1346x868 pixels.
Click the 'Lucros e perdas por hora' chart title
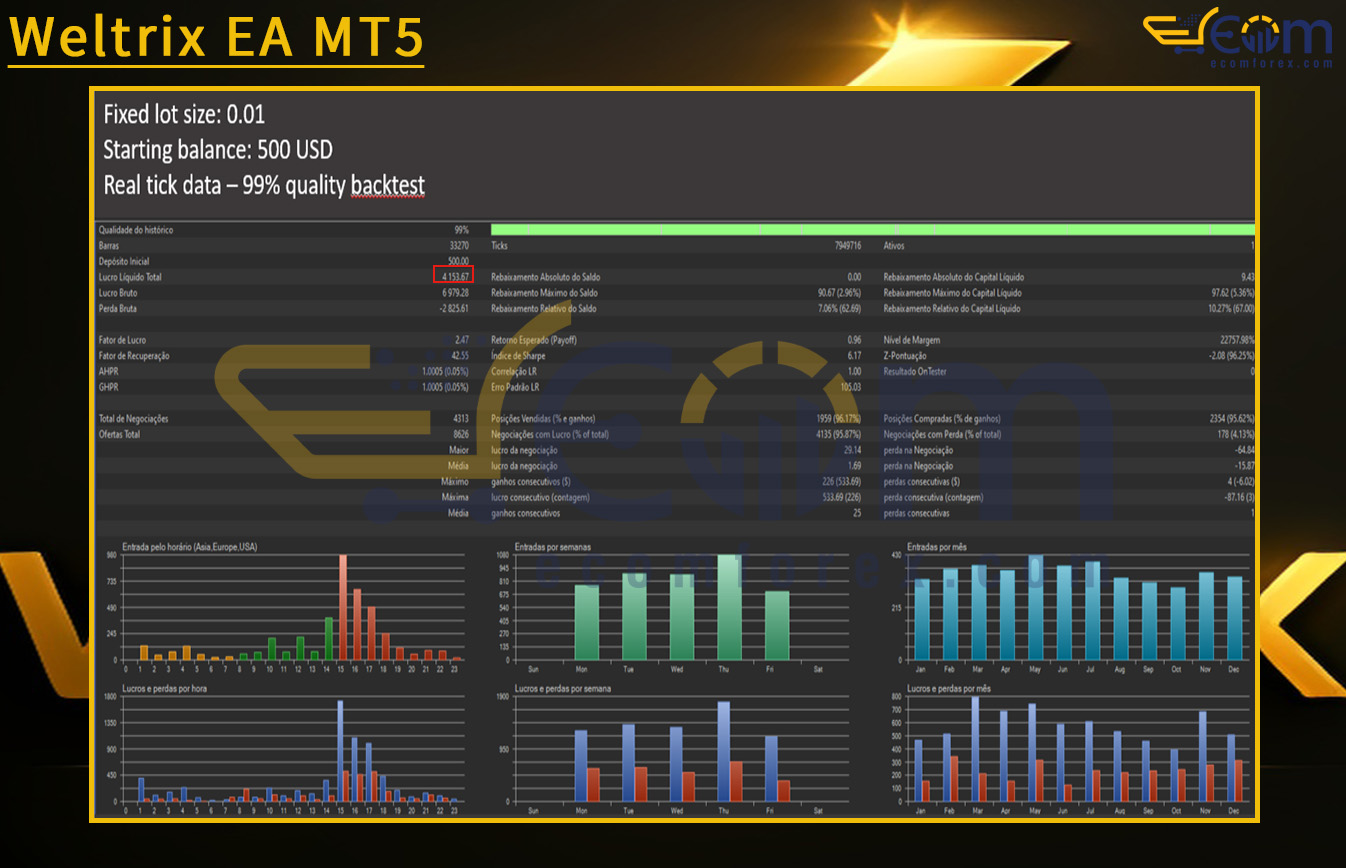(165, 689)
